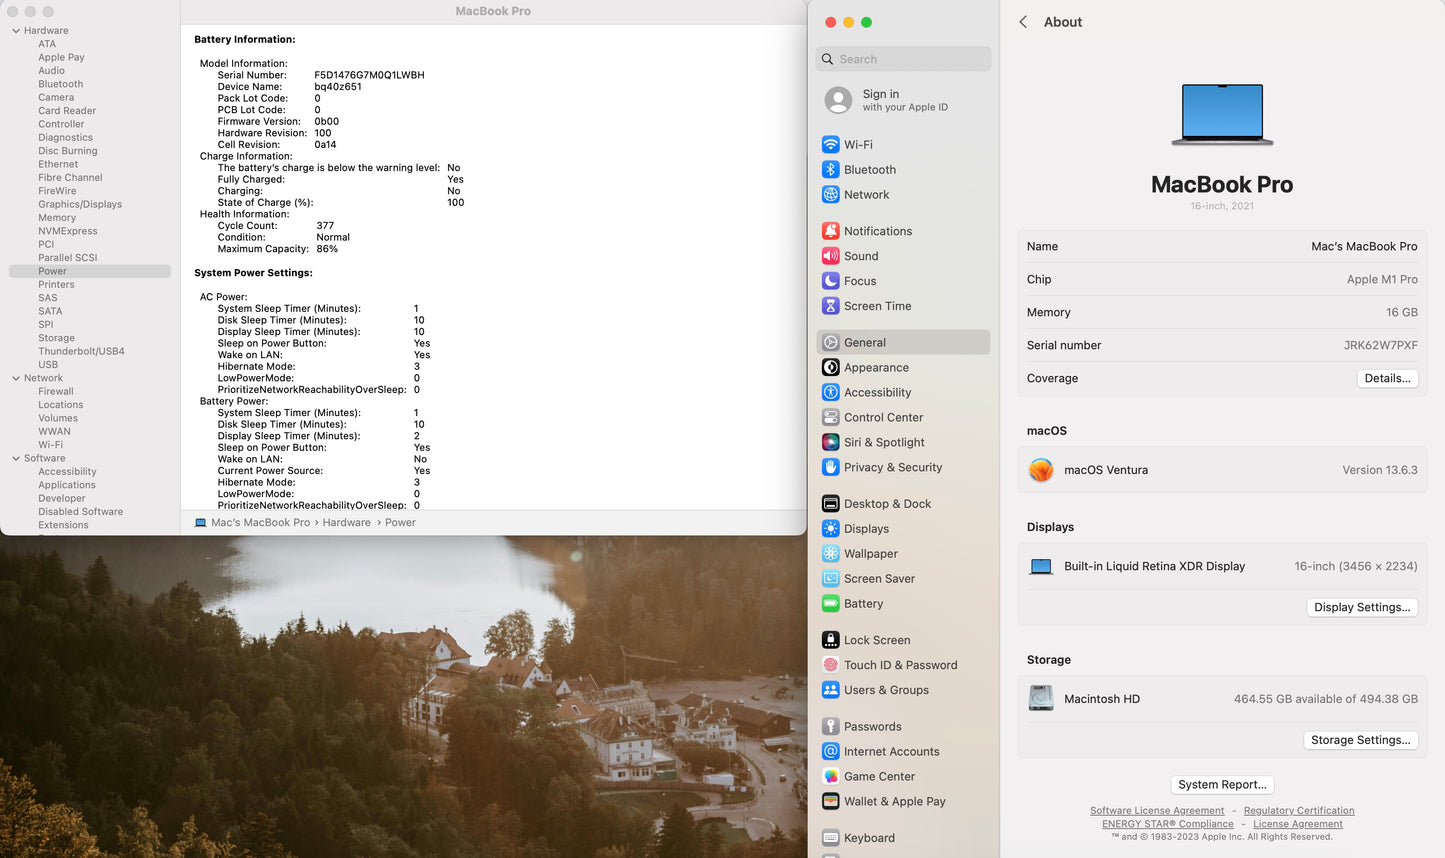
Task: Open Privacy & Security settings pane
Action: tap(892, 467)
